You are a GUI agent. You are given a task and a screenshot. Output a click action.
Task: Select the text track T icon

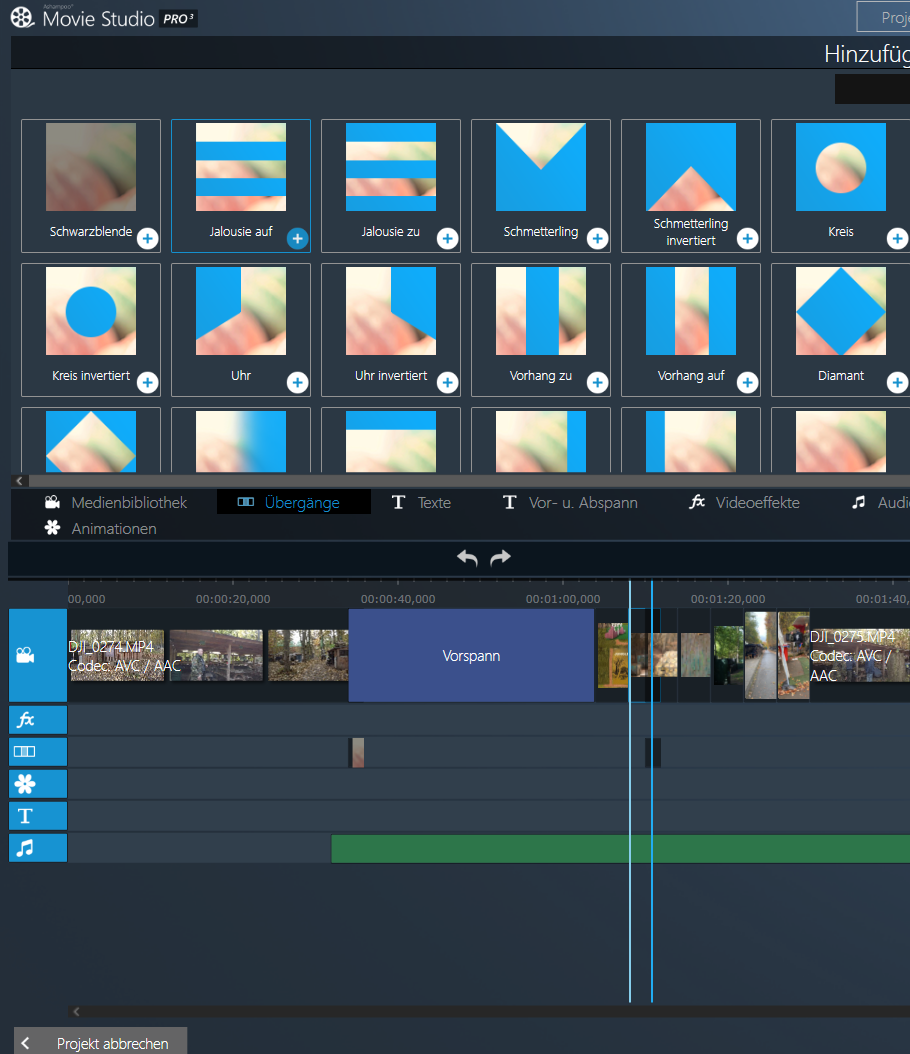tap(25, 816)
